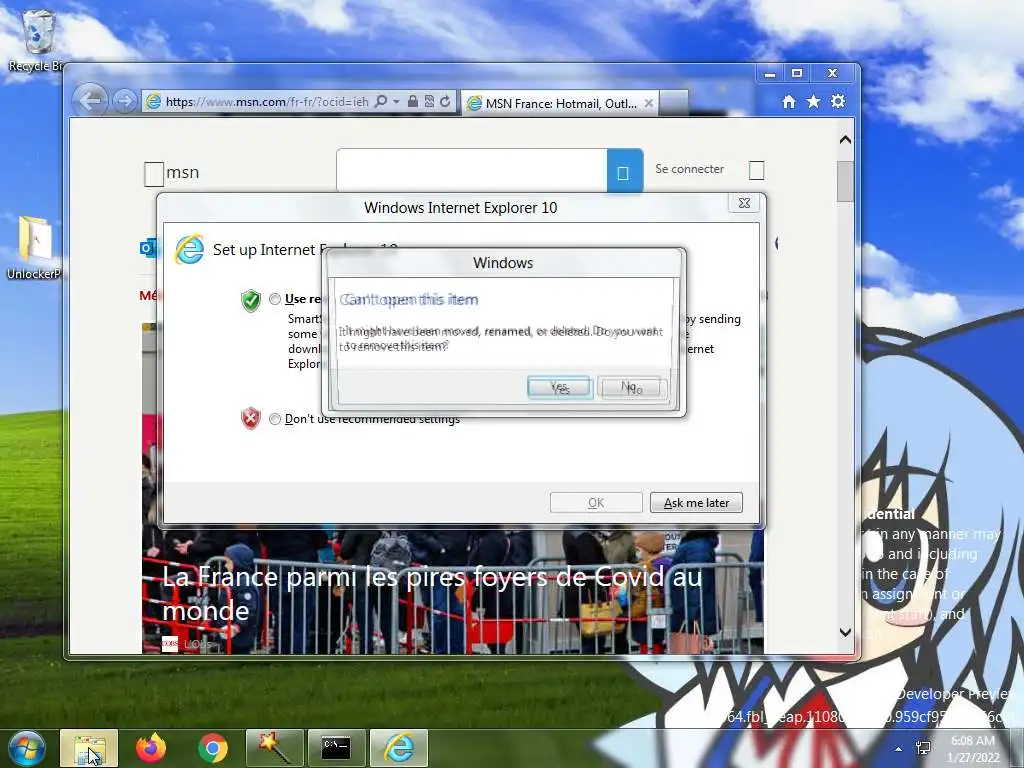Select the MSN France tab
Viewport: 1024px width, 768px height.
point(559,103)
